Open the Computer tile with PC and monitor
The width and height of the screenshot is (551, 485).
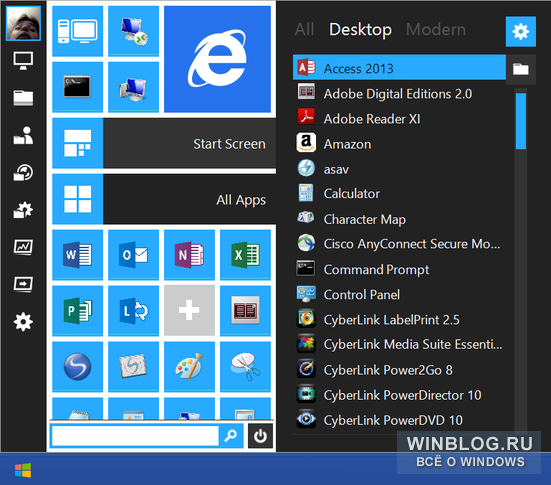pos(78,31)
